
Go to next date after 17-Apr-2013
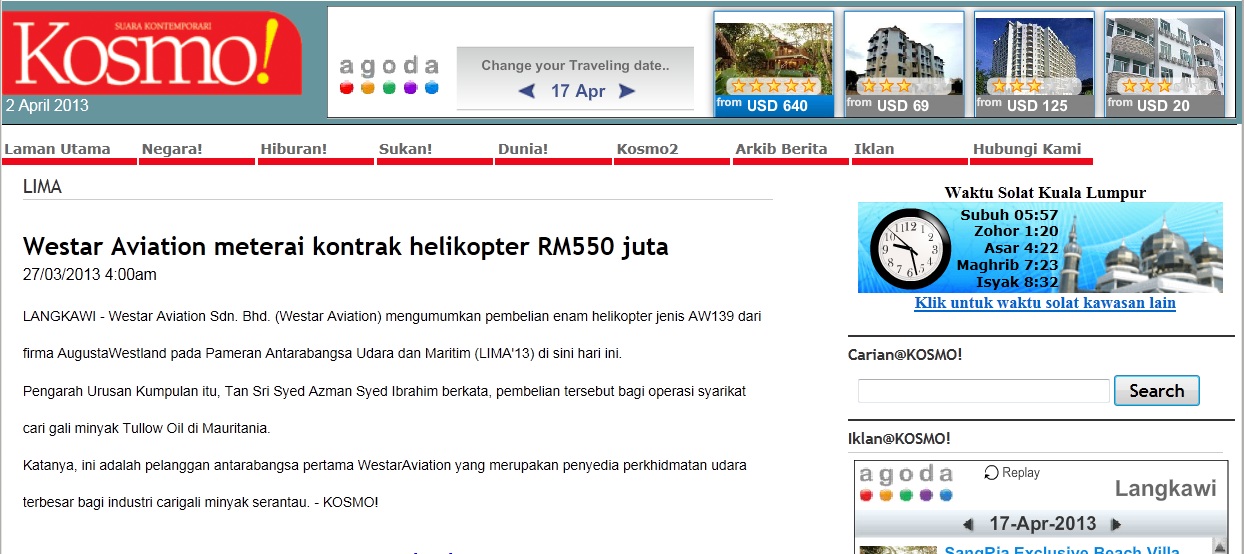[x=1116, y=524]
